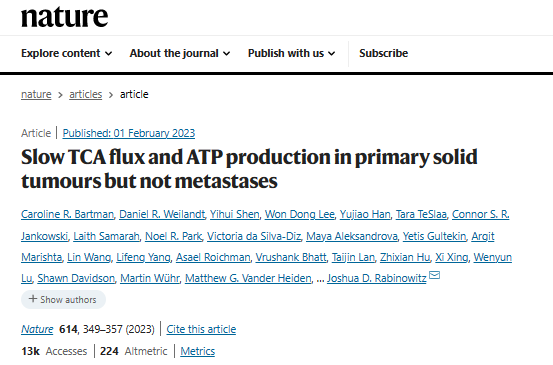
Task: Click the Published: 01 February 2023 link
Action: tap(129, 133)
